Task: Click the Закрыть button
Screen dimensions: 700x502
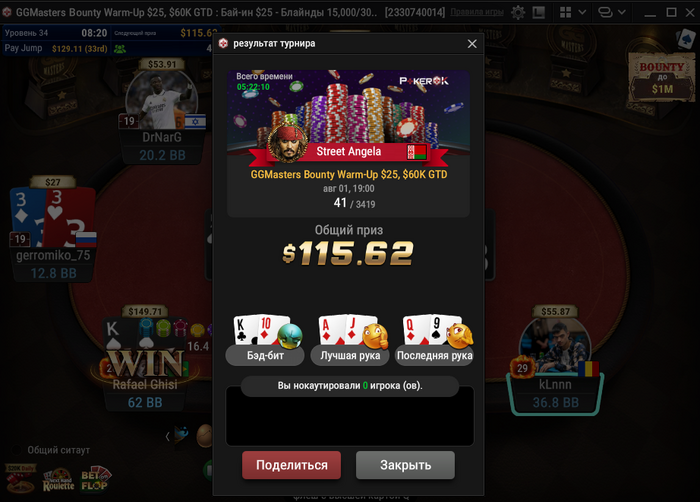Action: point(405,465)
